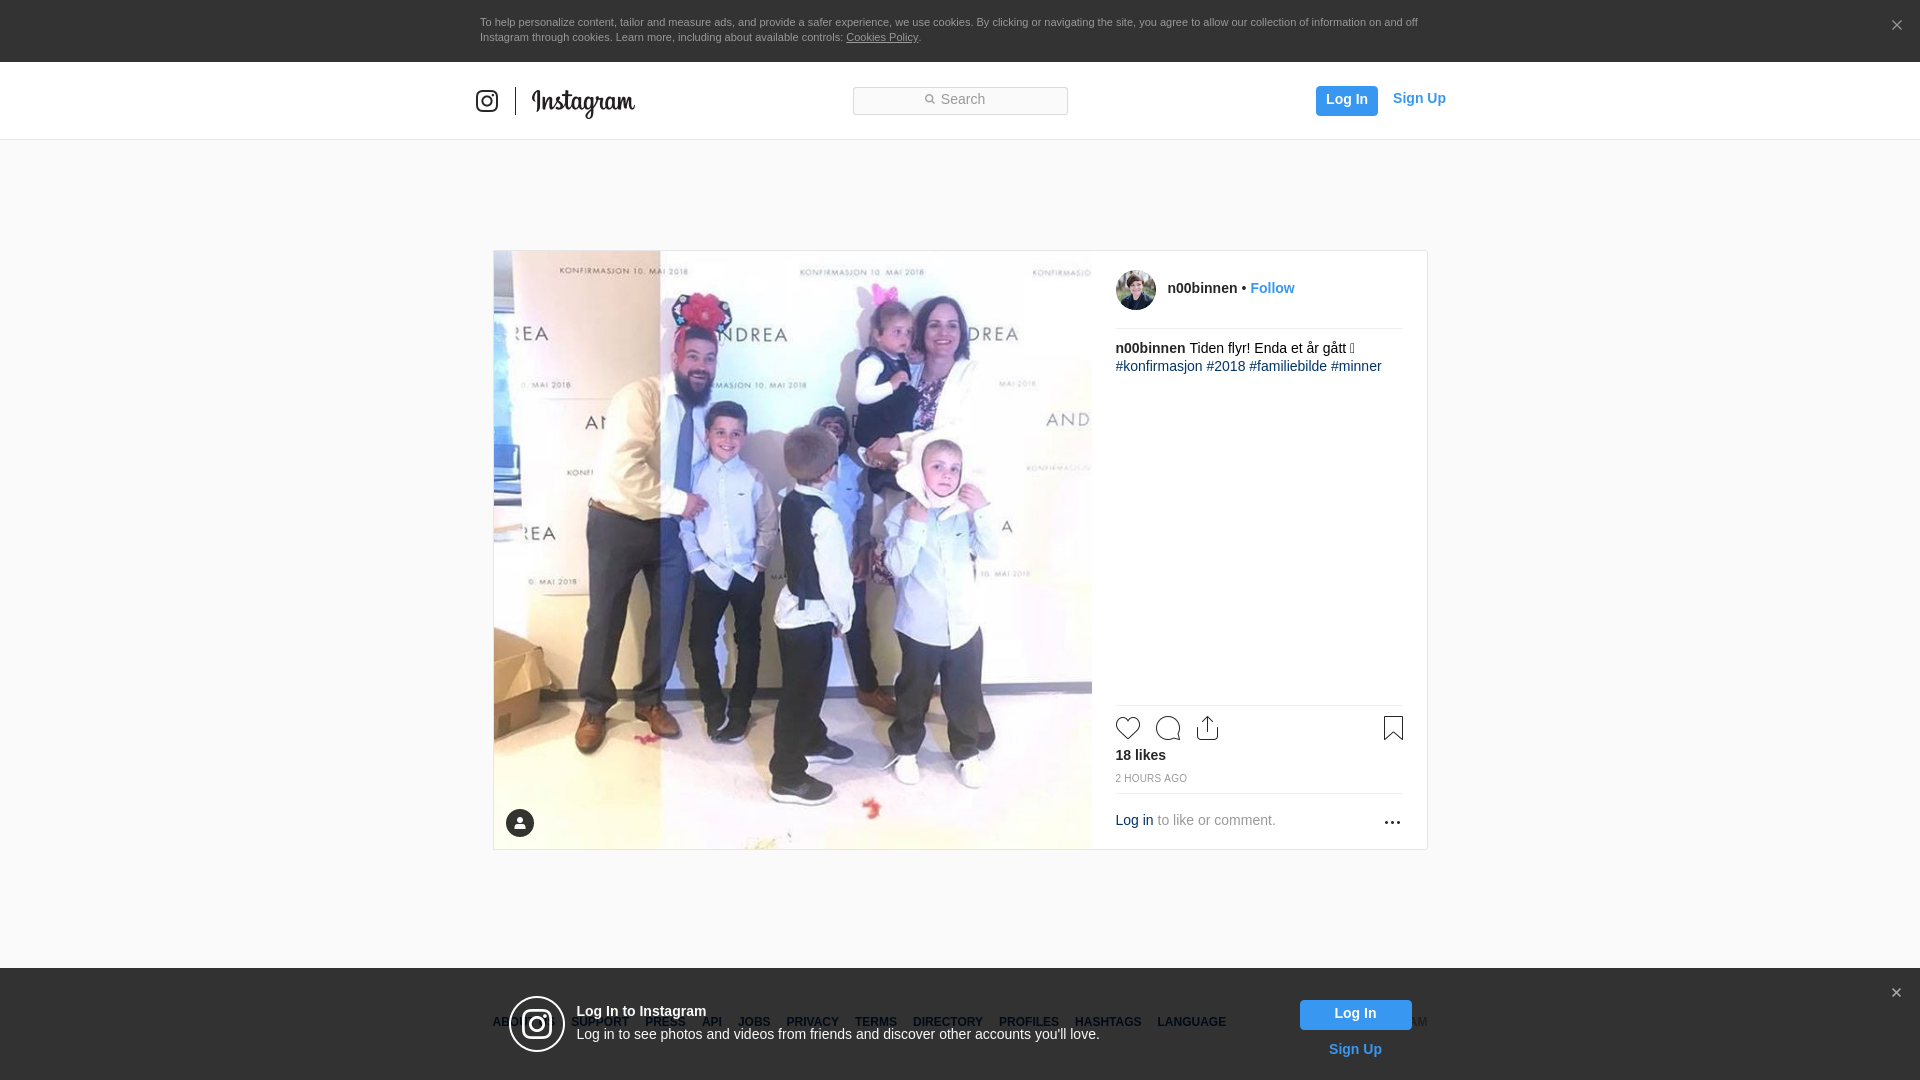Open more options three-dot menu
The image size is (1920, 1080).
(1392, 822)
